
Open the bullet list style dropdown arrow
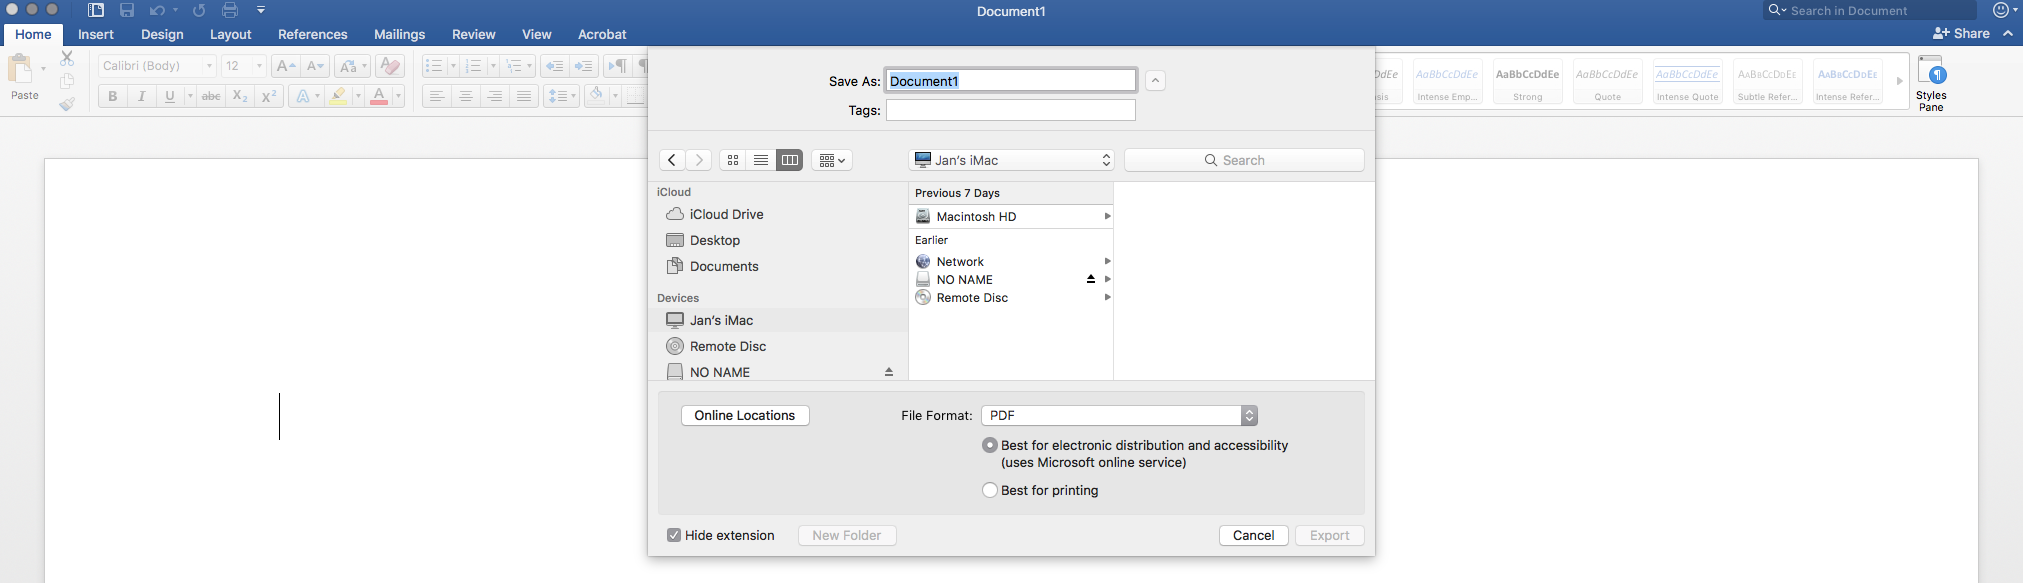[453, 66]
